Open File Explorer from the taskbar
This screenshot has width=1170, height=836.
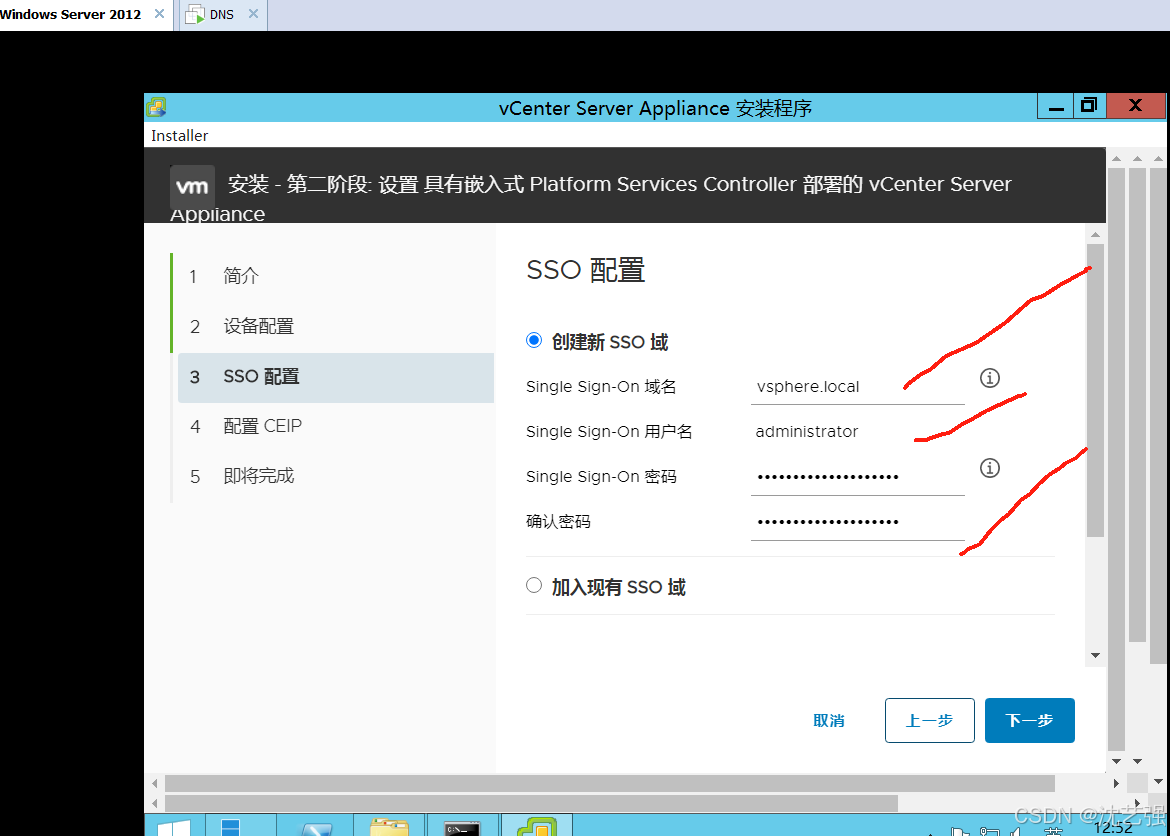coord(389,827)
